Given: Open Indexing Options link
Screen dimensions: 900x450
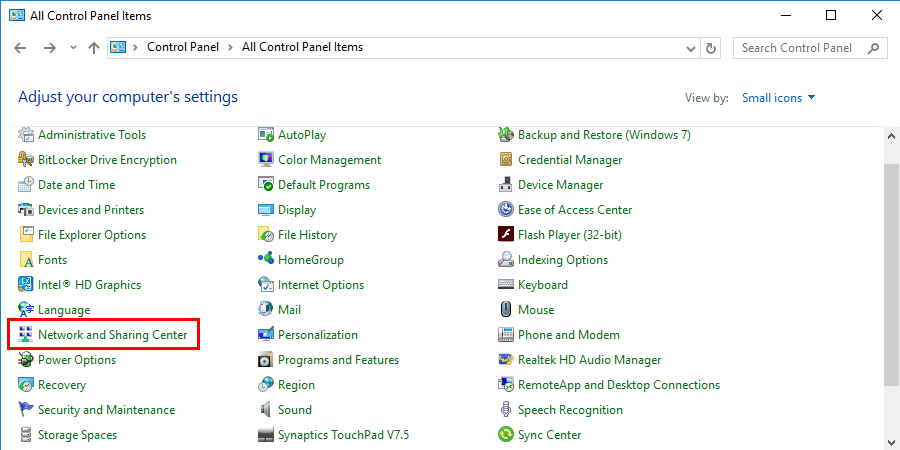Looking at the screenshot, I should (563, 260).
